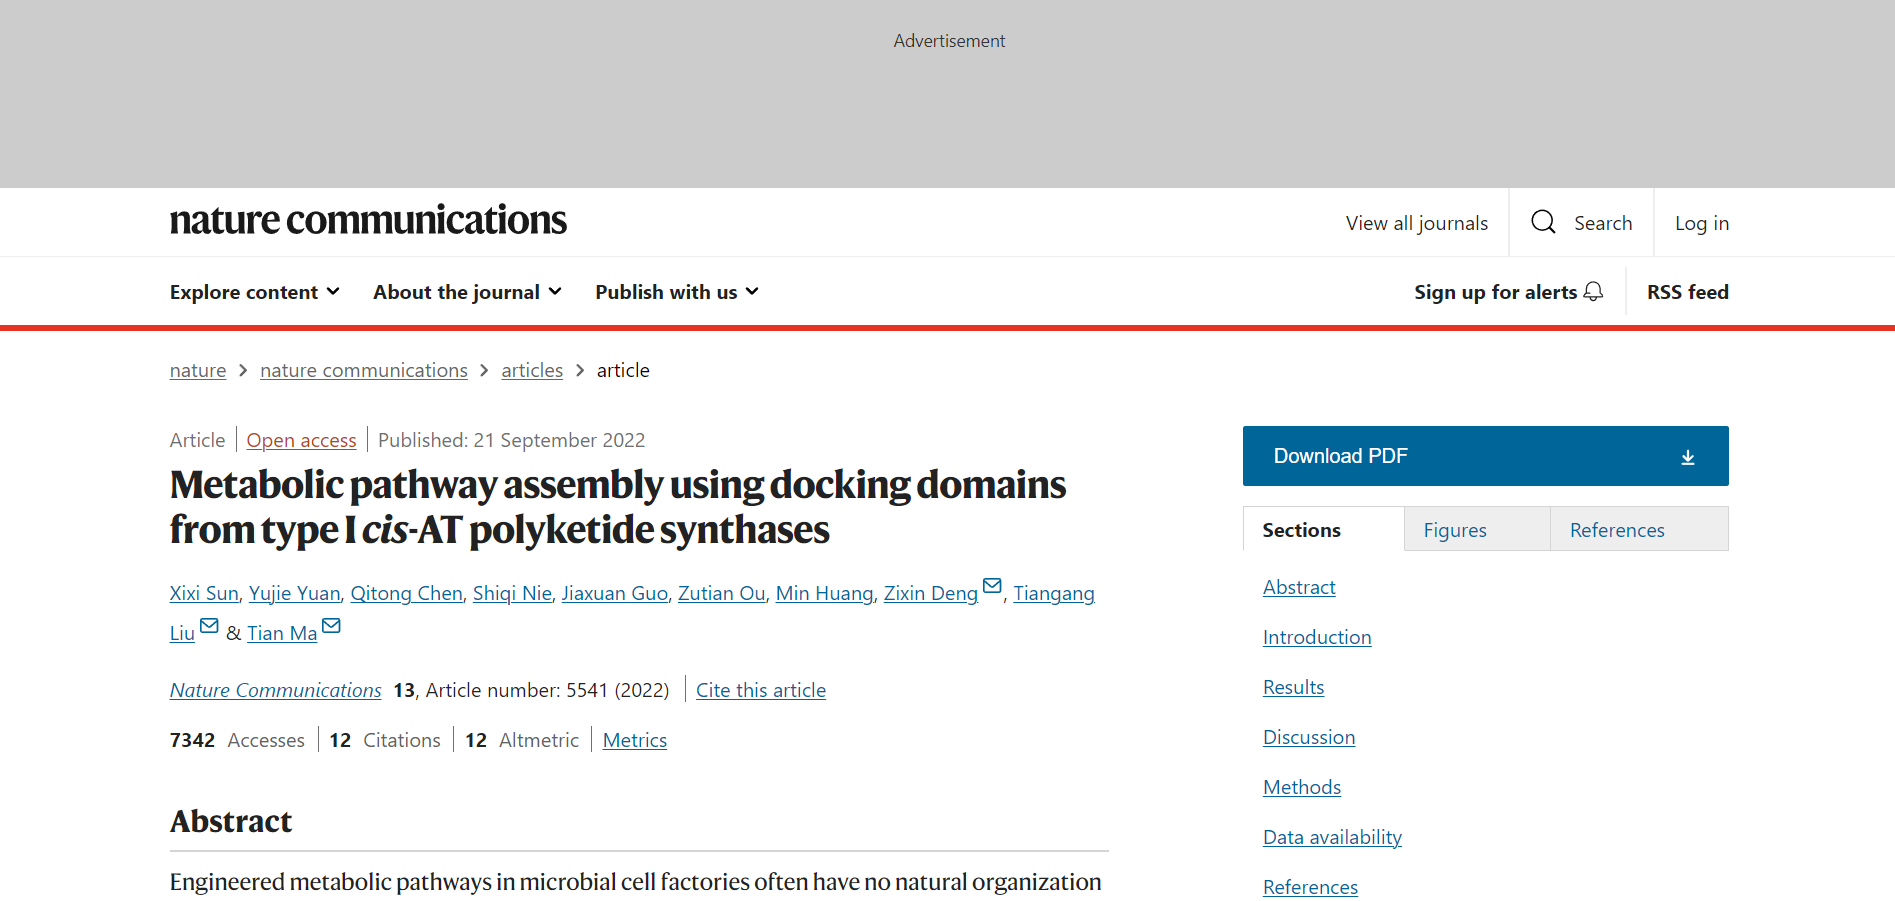This screenshot has width=1895, height=901.
Task: Click the Cite this article link
Action: (x=761, y=690)
